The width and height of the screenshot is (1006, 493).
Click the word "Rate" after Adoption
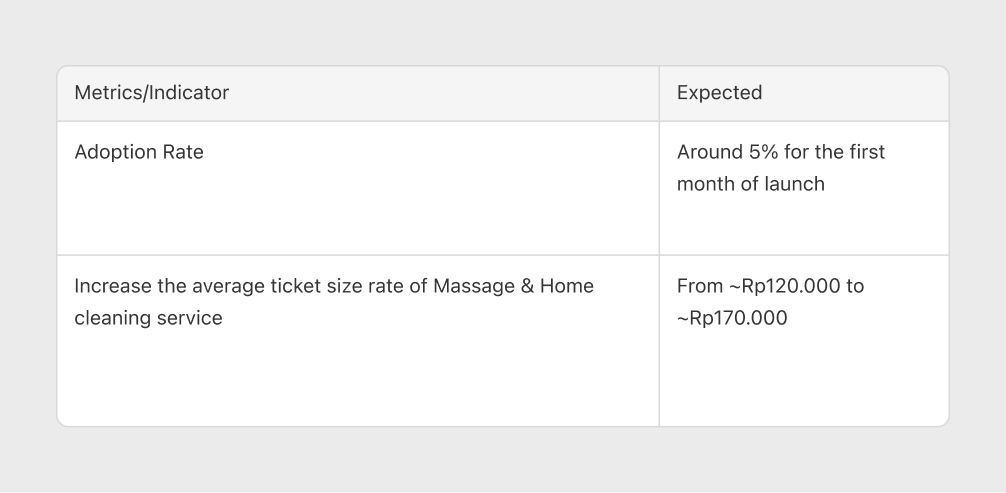click(x=182, y=152)
